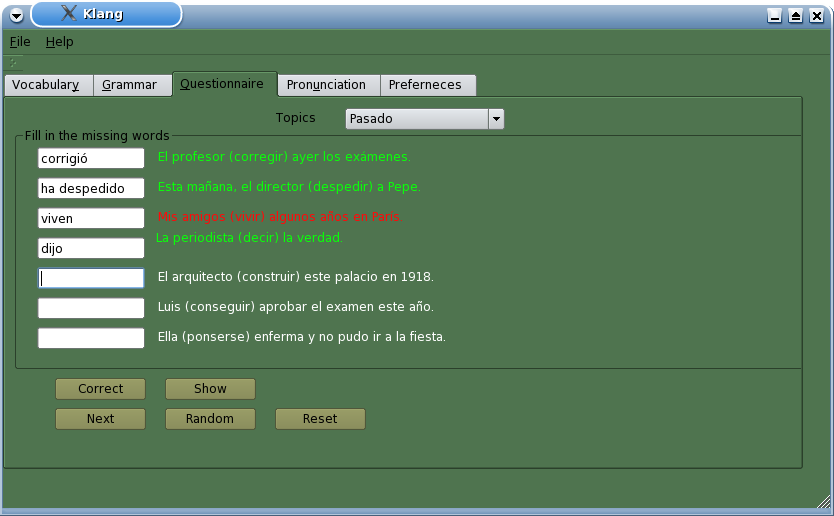Click the Topics label
834x516 pixels.
click(295, 118)
